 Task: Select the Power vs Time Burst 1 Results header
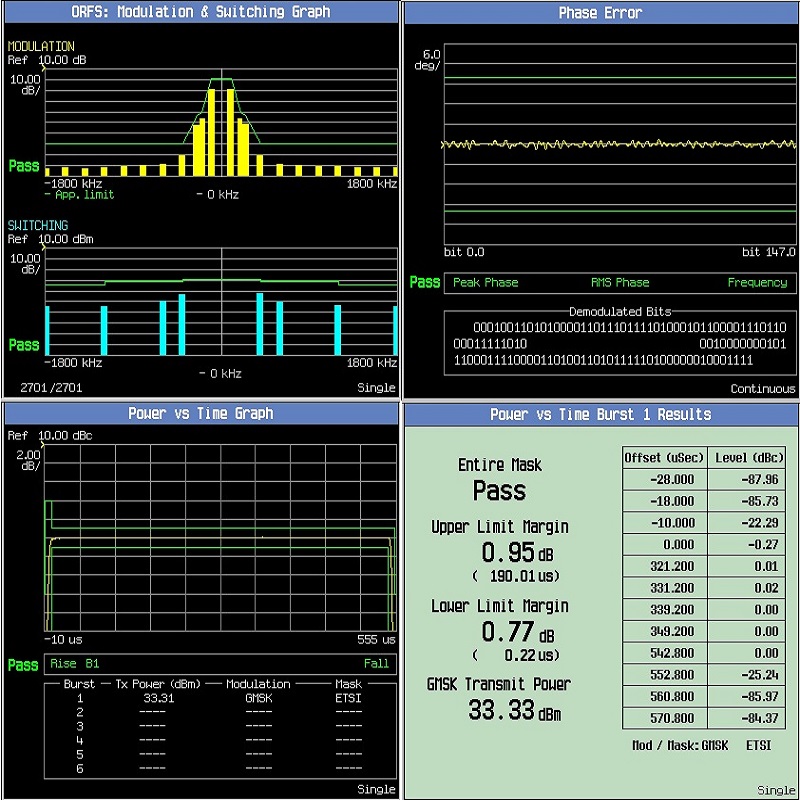[x=600, y=414]
